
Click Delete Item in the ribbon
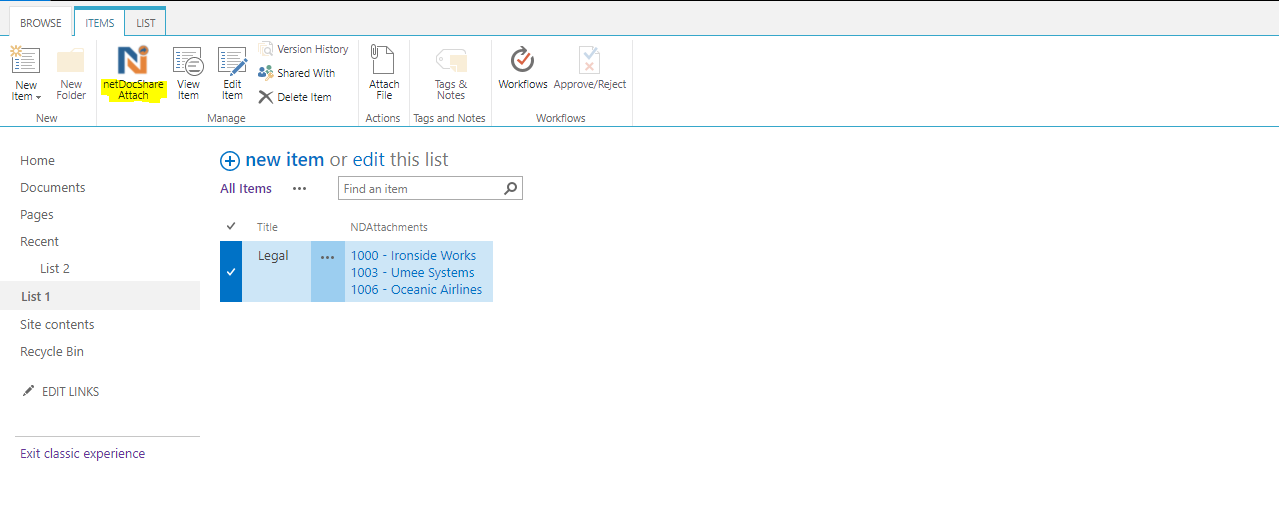point(295,97)
